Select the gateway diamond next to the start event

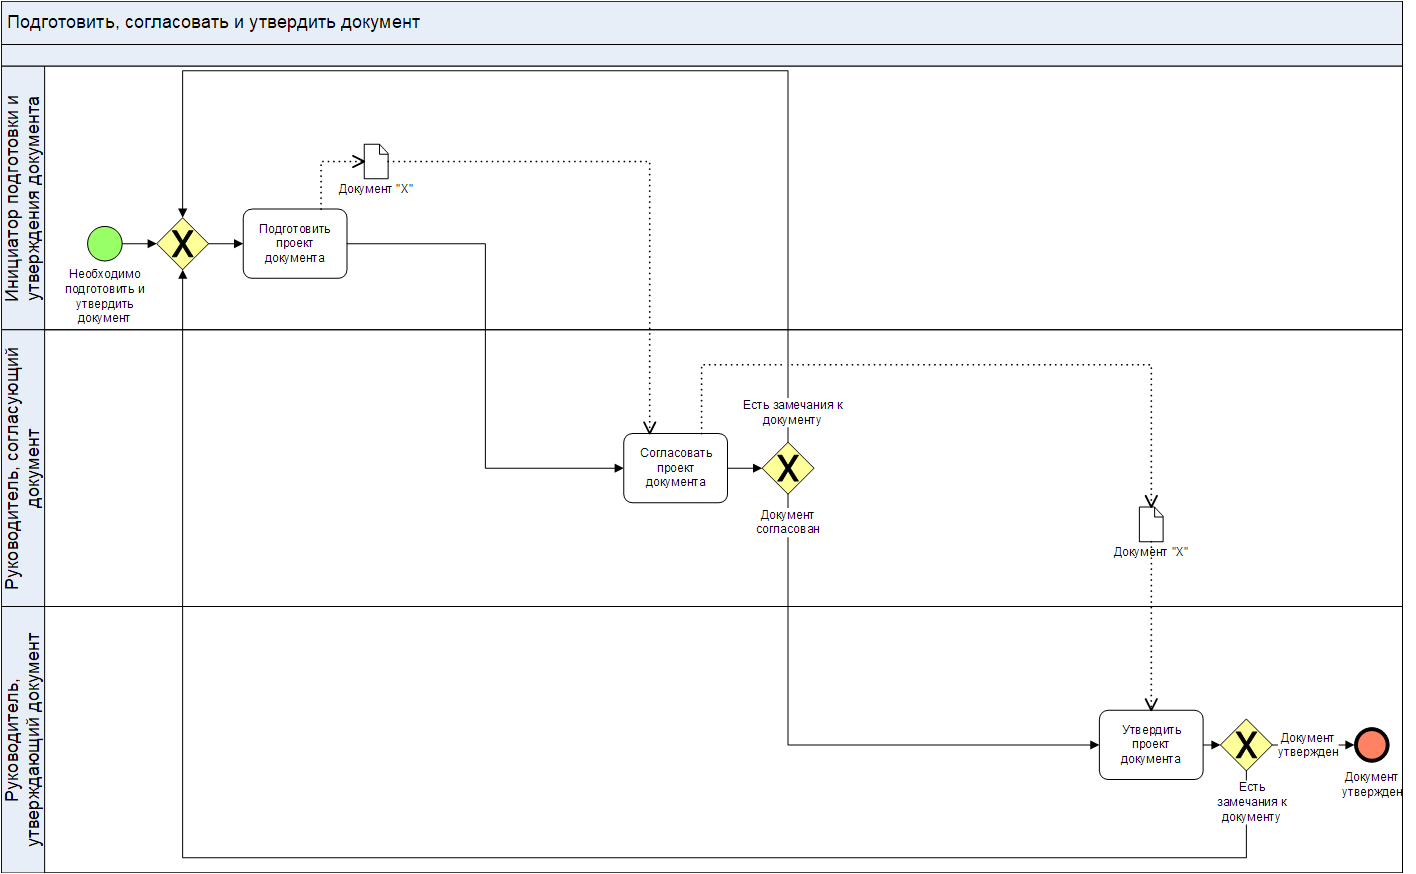[x=183, y=244]
